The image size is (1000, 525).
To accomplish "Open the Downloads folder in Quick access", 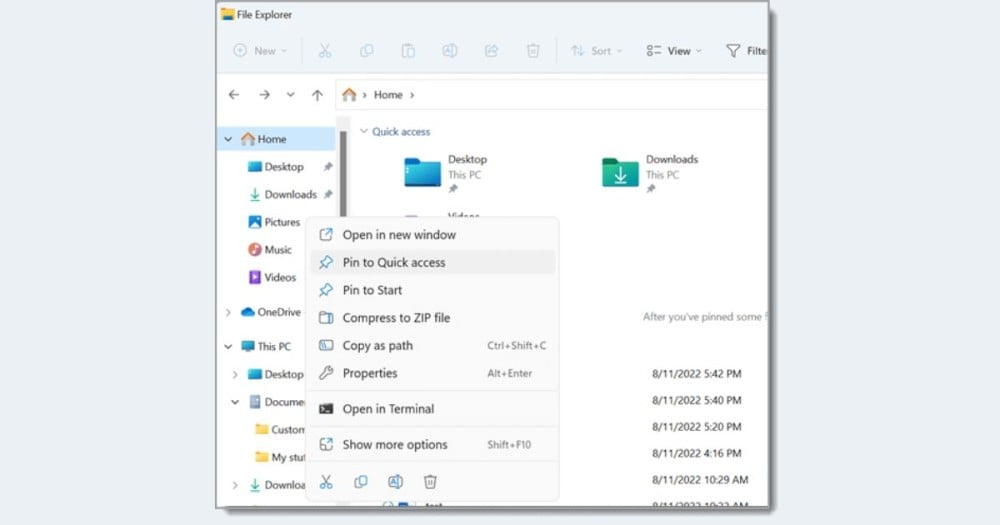I will (x=621, y=172).
